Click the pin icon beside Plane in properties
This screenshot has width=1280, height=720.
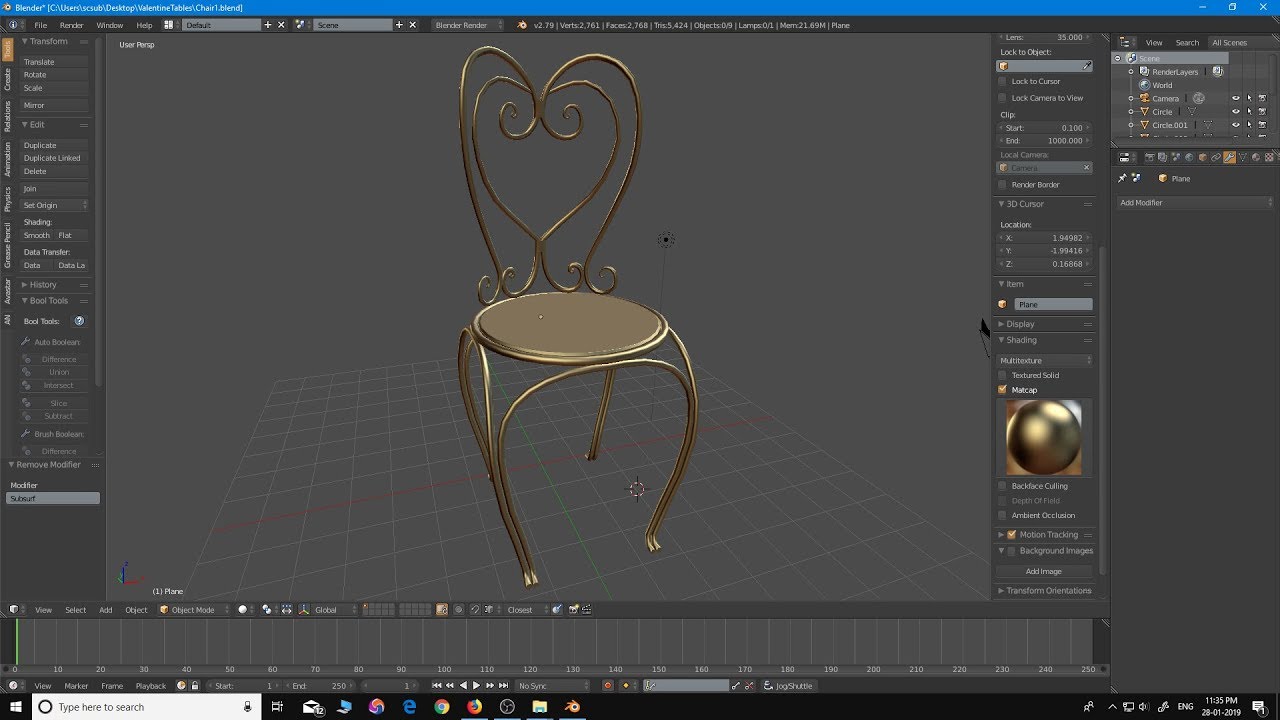tap(1122, 178)
